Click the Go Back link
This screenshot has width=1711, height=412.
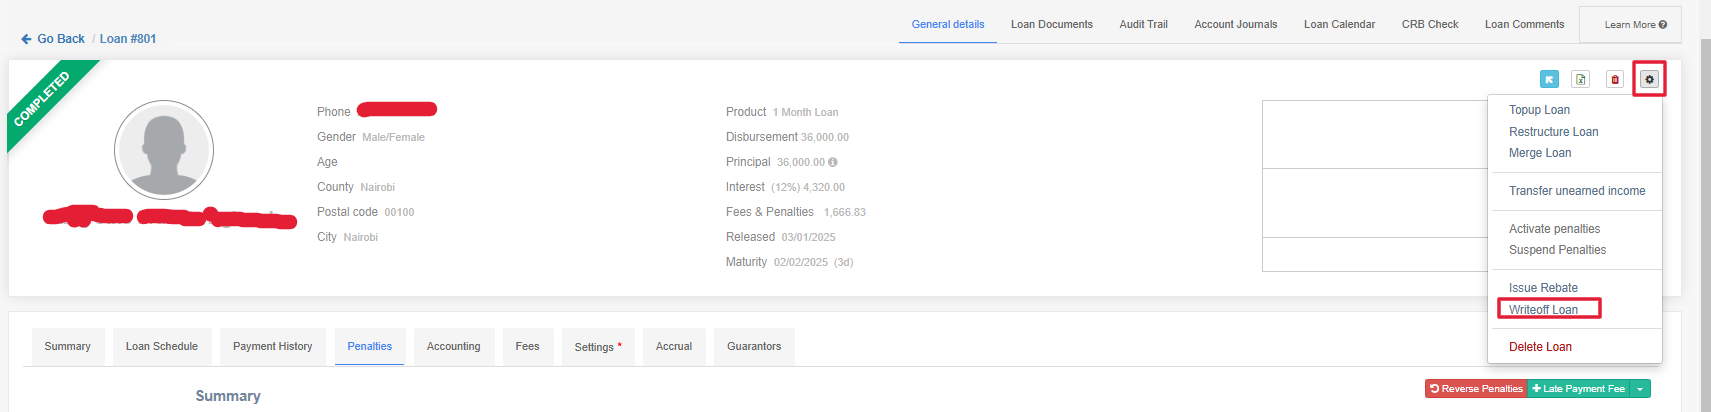click(53, 39)
